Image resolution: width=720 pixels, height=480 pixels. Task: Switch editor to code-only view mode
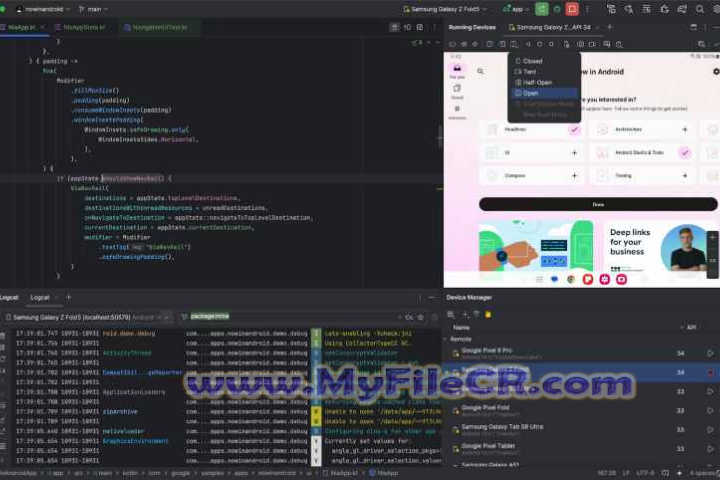pyautogui.click(x=394, y=28)
